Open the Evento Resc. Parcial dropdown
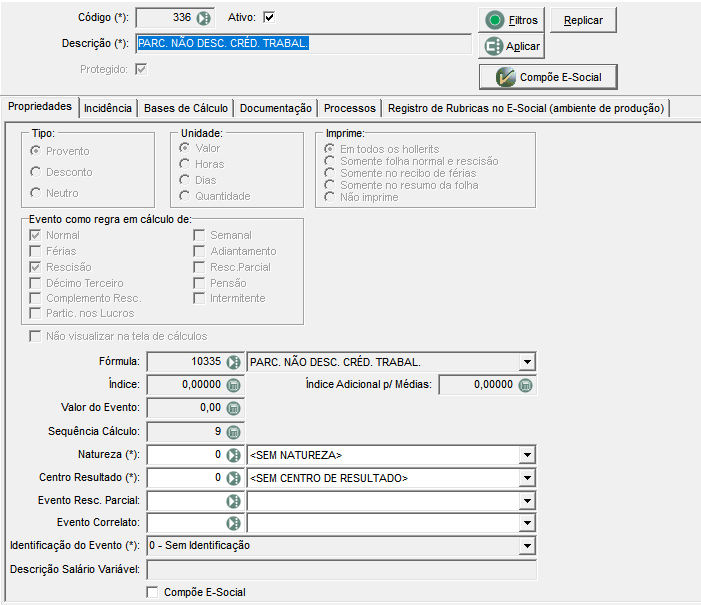This screenshot has width=701, height=605. [x=527, y=501]
